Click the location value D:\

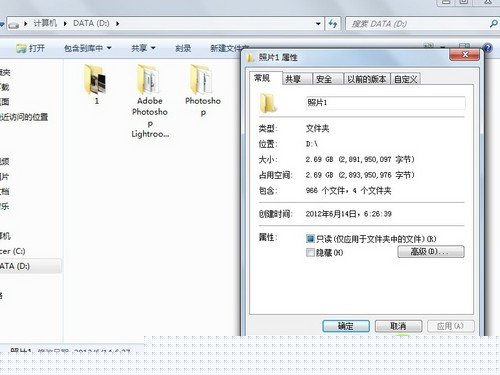point(312,144)
